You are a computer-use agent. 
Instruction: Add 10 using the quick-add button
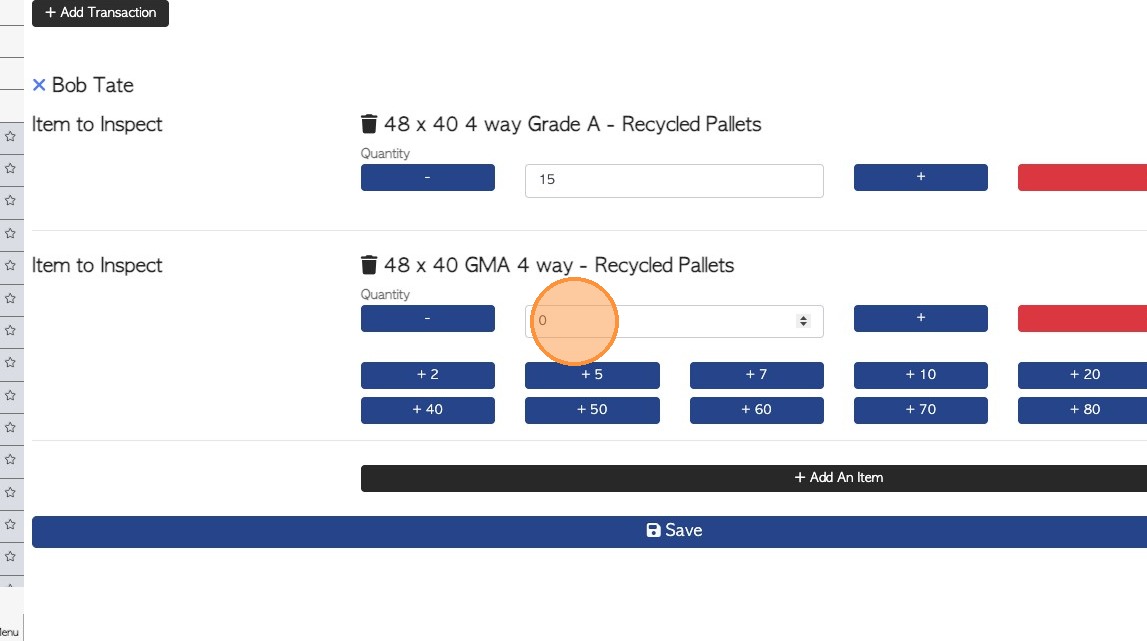point(920,375)
